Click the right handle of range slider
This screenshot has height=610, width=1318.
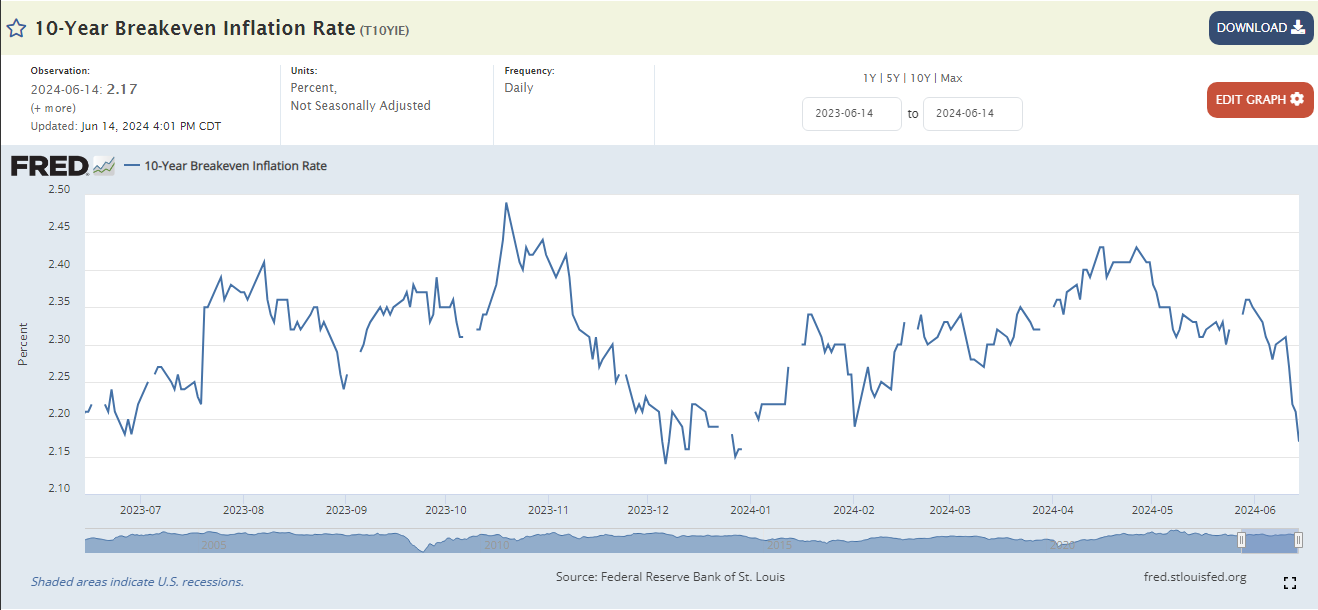1298,540
